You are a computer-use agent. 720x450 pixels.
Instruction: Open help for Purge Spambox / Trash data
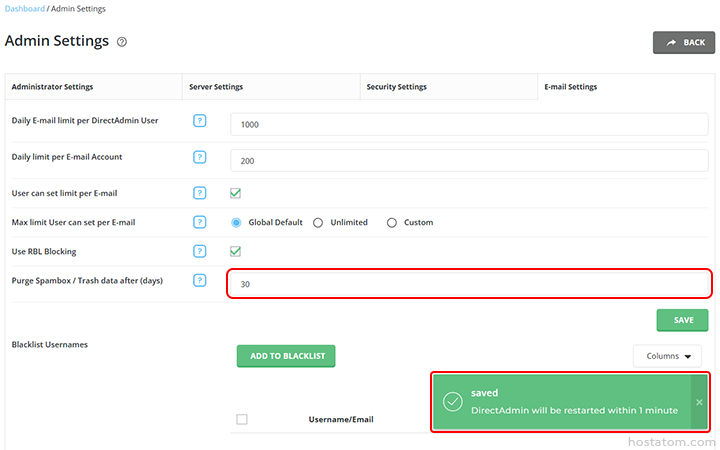coord(200,281)
